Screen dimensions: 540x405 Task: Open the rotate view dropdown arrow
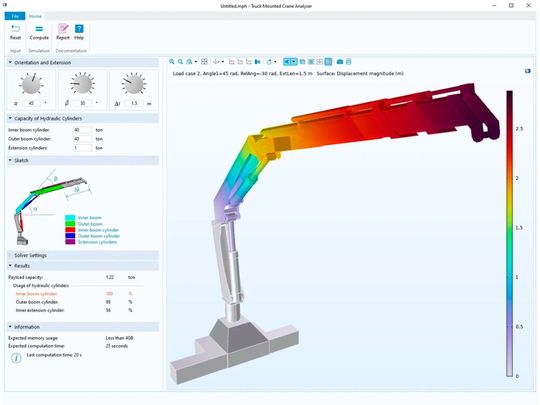point(275,62)
